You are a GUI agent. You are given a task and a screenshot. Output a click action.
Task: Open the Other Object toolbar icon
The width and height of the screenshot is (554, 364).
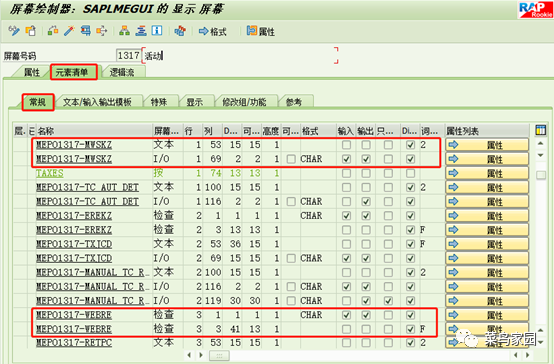pos(53,31)
